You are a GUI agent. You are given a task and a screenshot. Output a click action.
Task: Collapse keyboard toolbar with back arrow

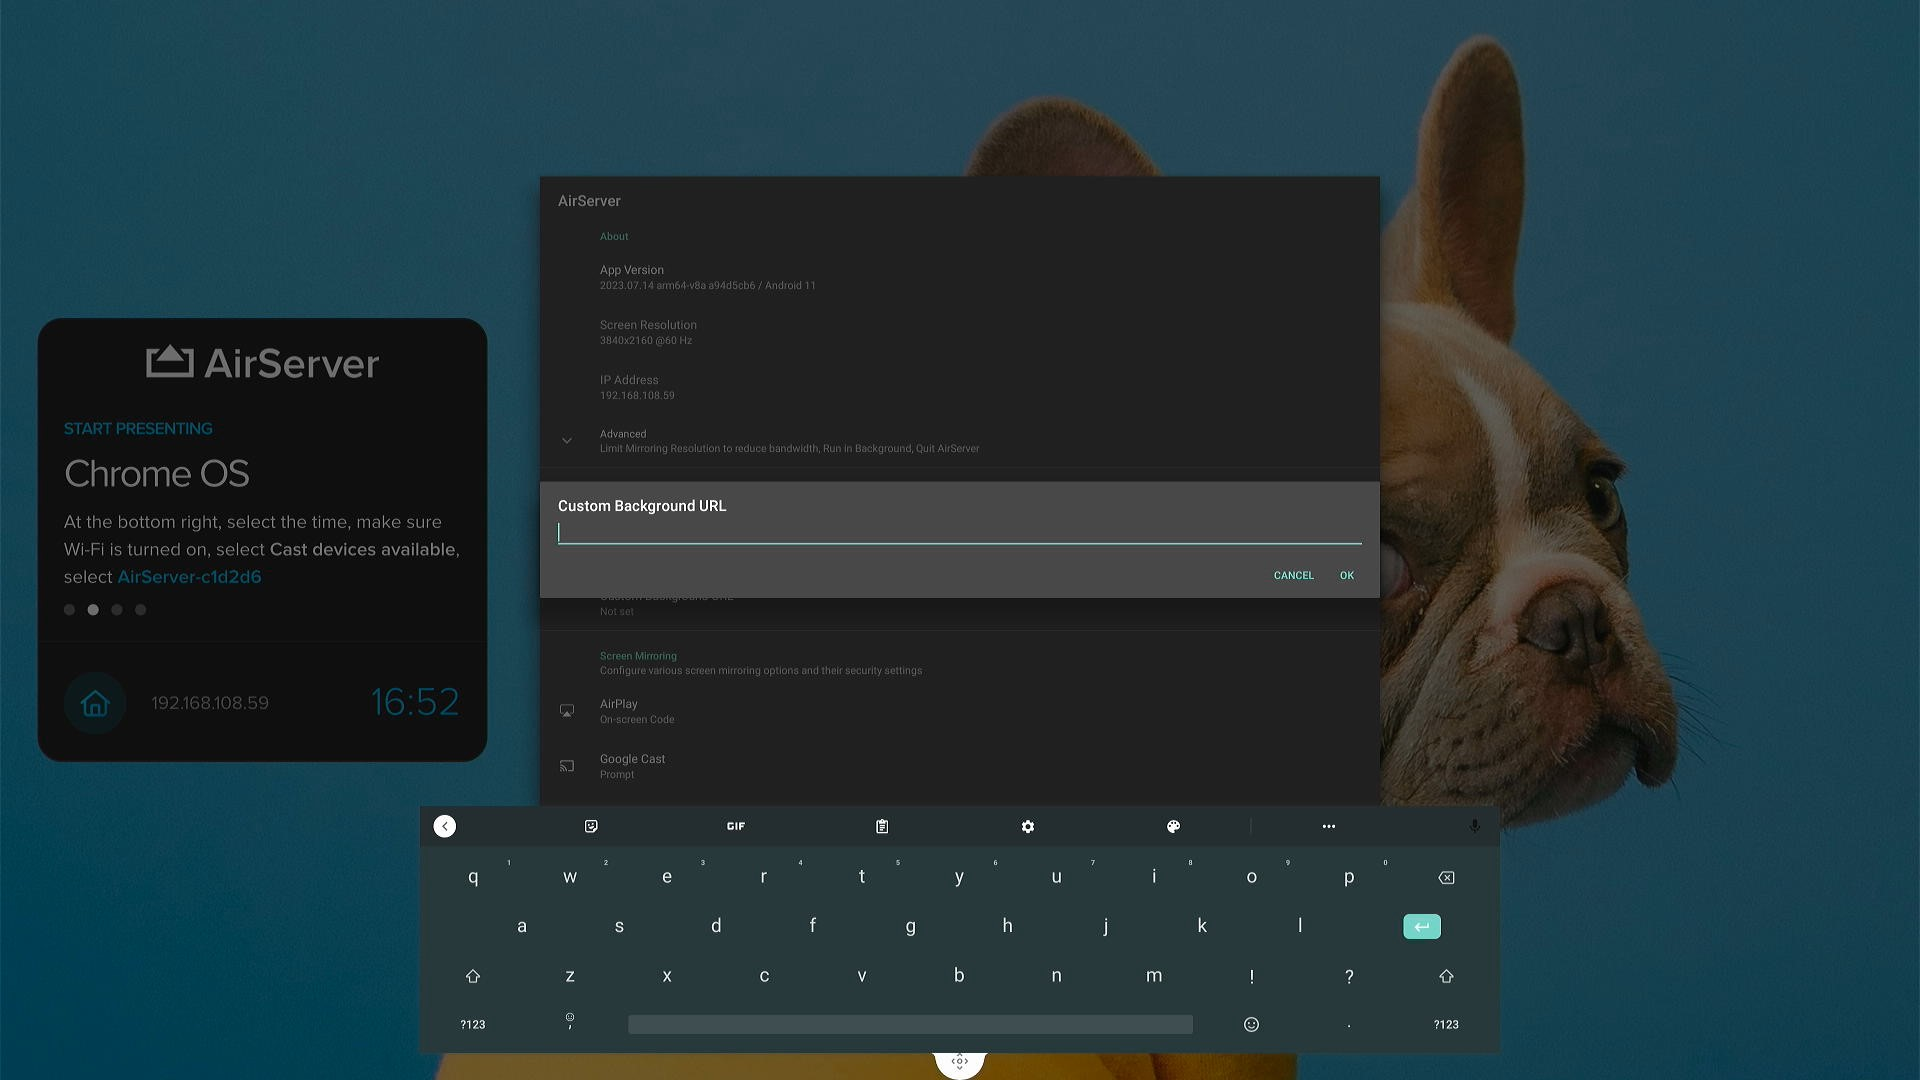[x=445, y=826]
